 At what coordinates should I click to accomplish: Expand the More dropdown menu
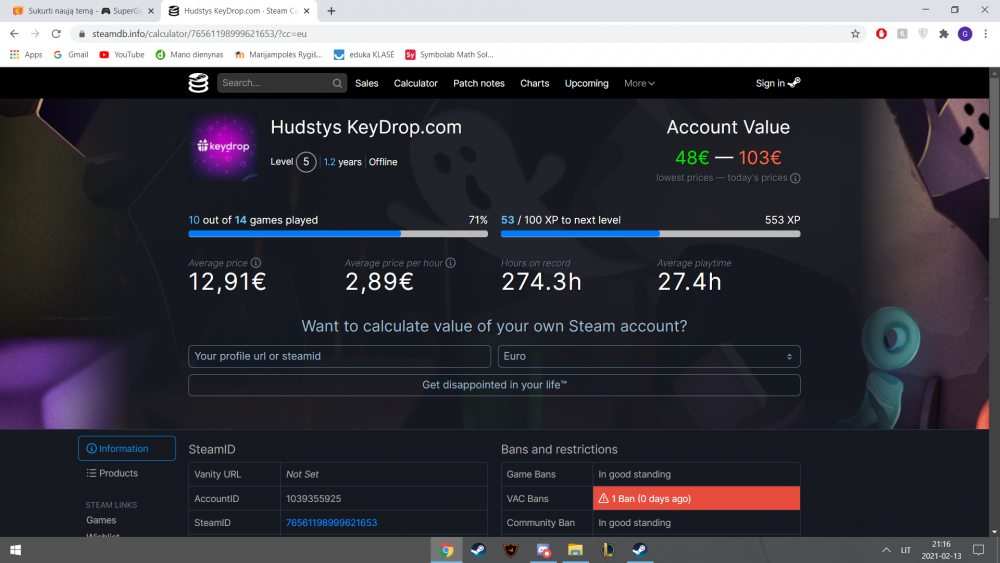639,84
